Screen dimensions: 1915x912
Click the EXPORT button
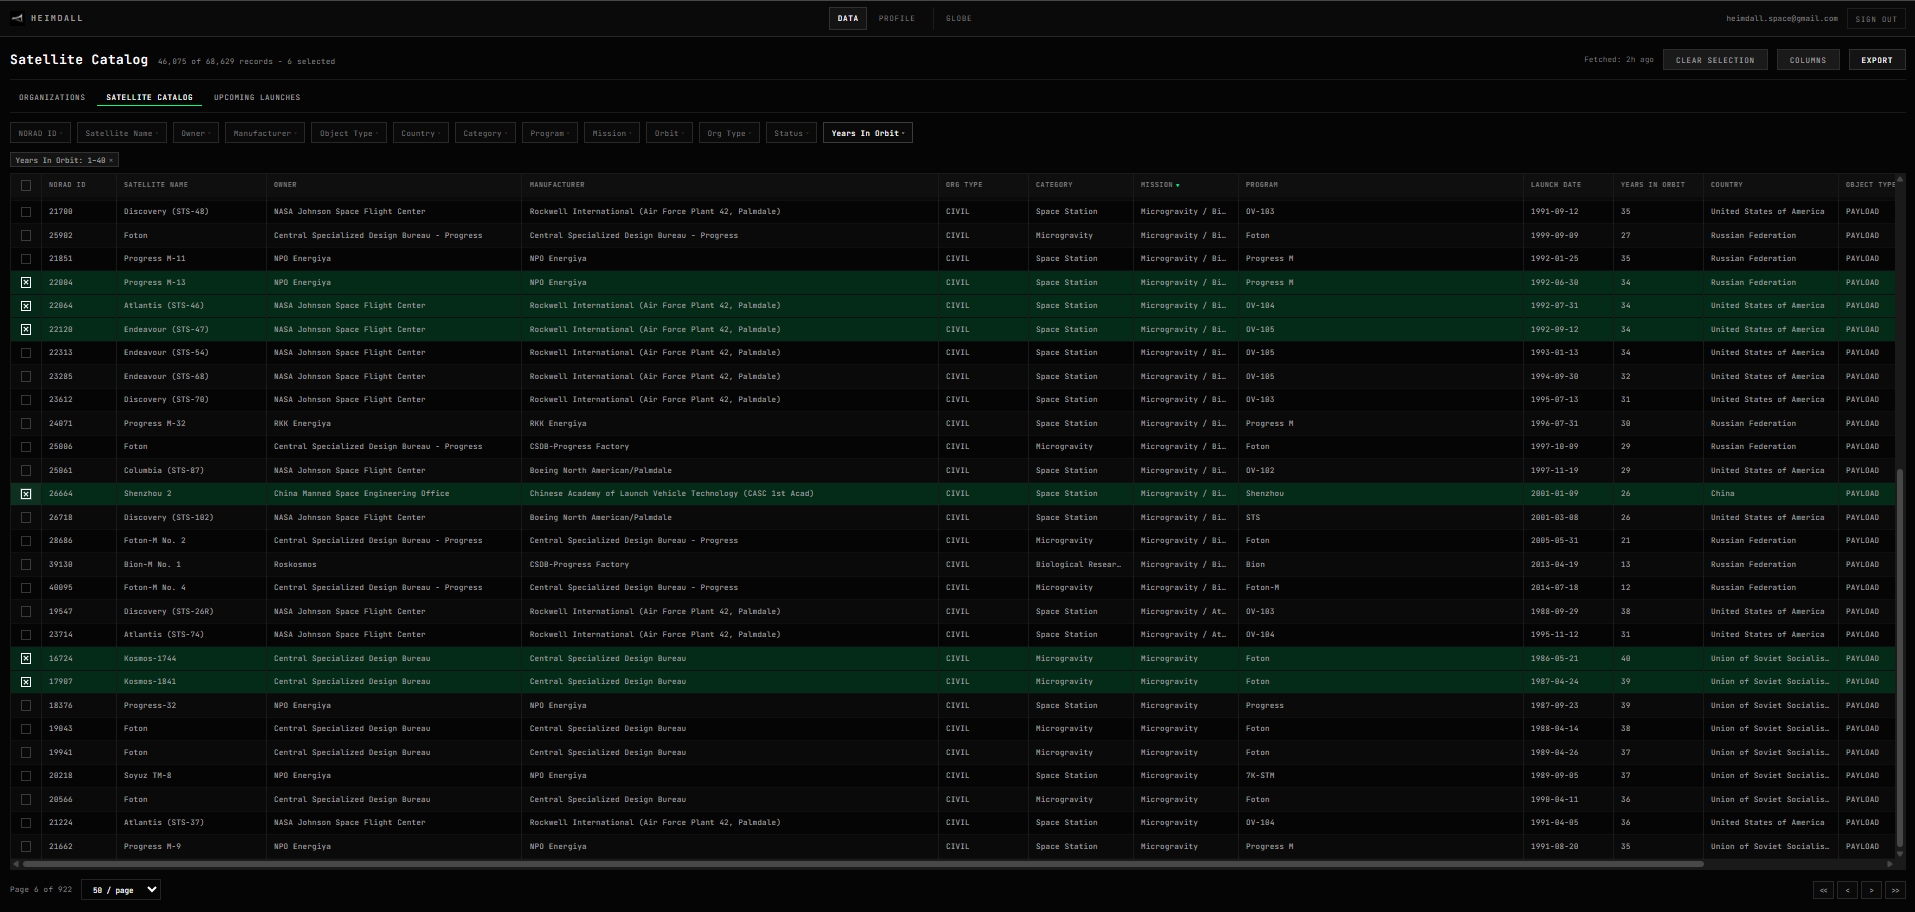(x=1877, y=60)
